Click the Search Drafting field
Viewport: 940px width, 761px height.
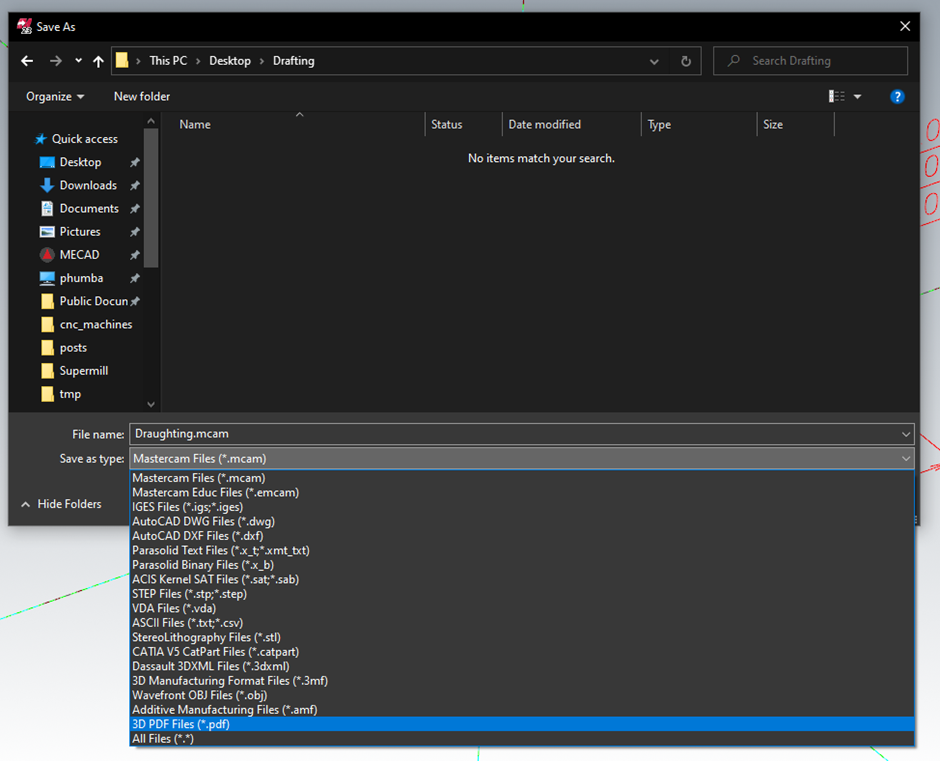point(811,61)
